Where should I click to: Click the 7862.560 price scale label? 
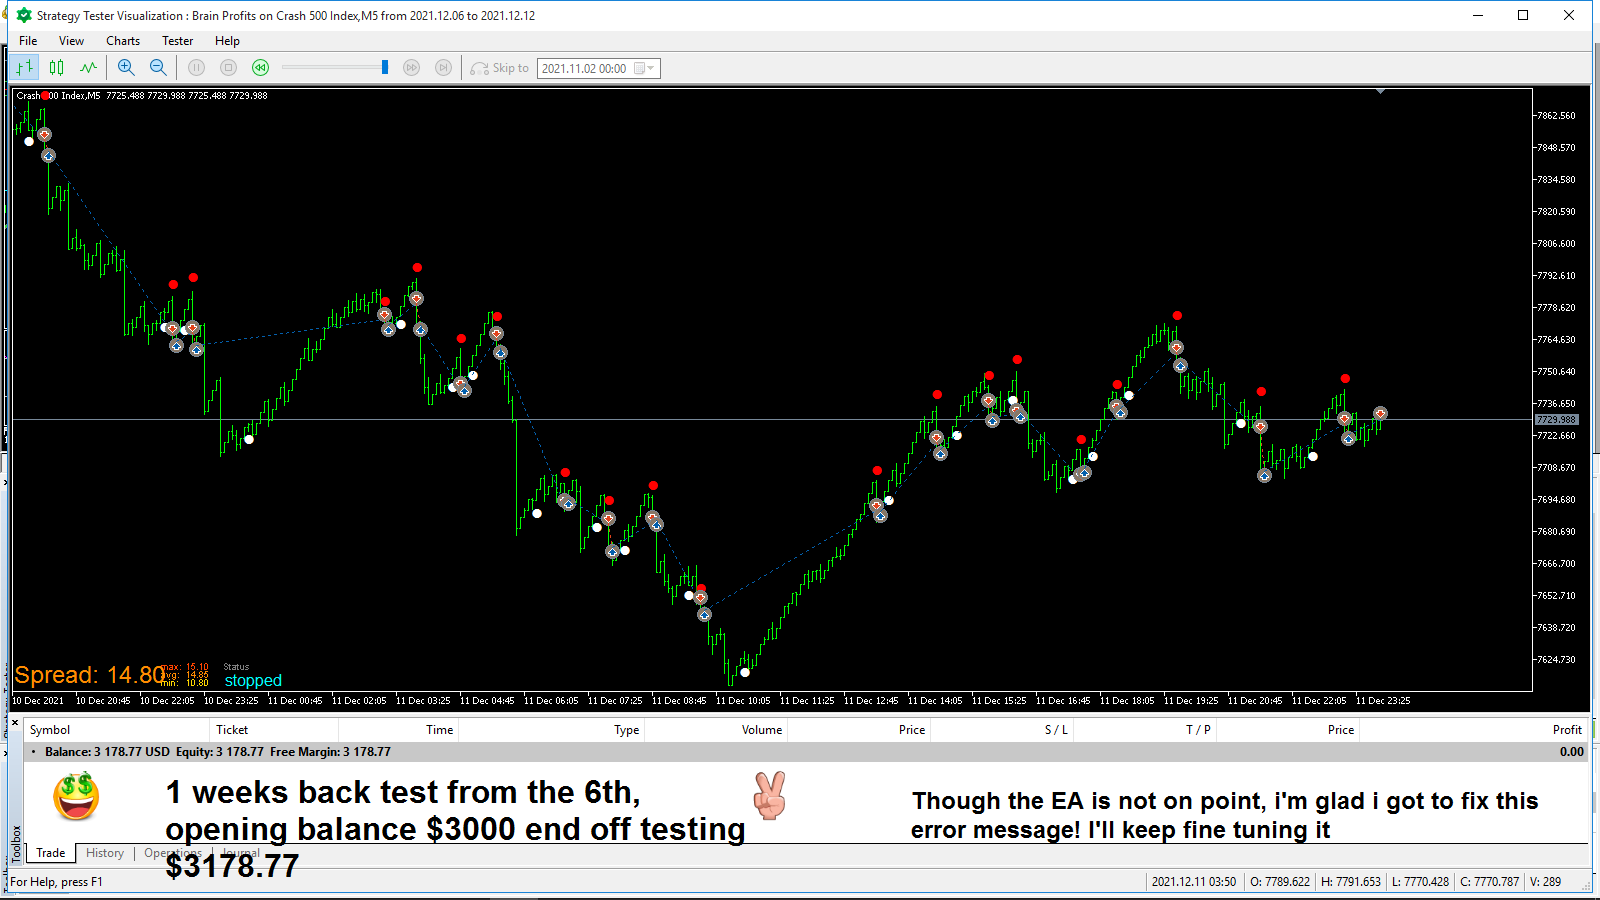(x=1556, y=116)
